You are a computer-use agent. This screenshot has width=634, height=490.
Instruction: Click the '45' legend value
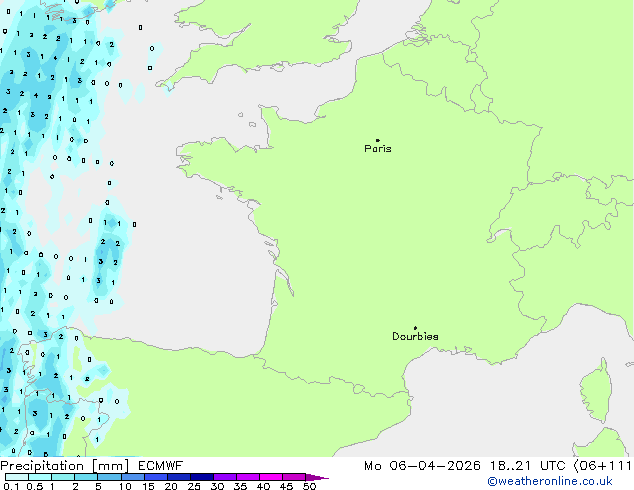click(286, 486)
